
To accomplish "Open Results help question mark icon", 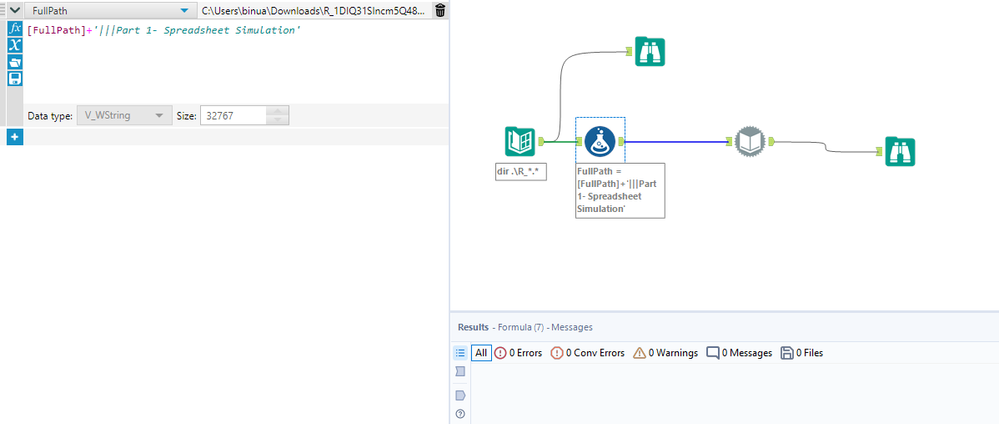I will 460,414.
